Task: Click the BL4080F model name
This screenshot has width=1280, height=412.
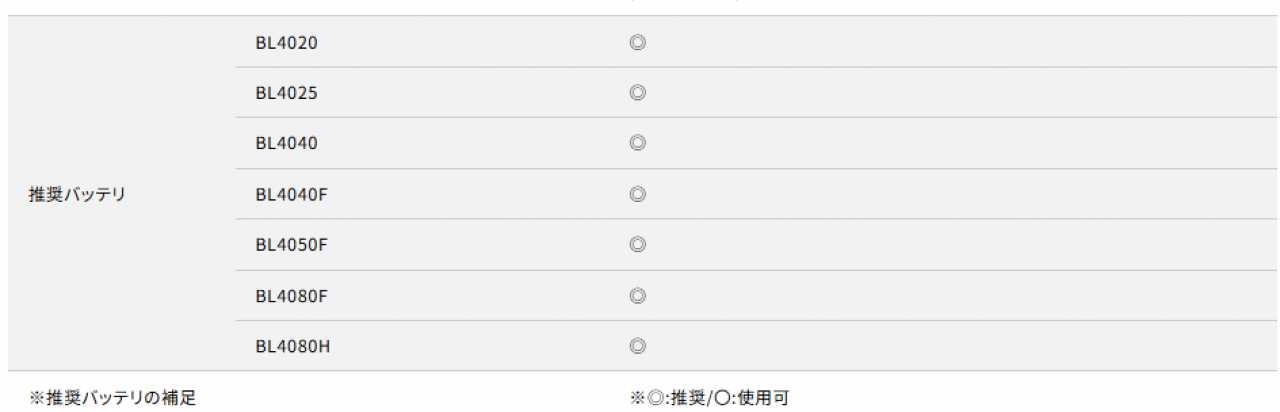Action: [291, 296]
